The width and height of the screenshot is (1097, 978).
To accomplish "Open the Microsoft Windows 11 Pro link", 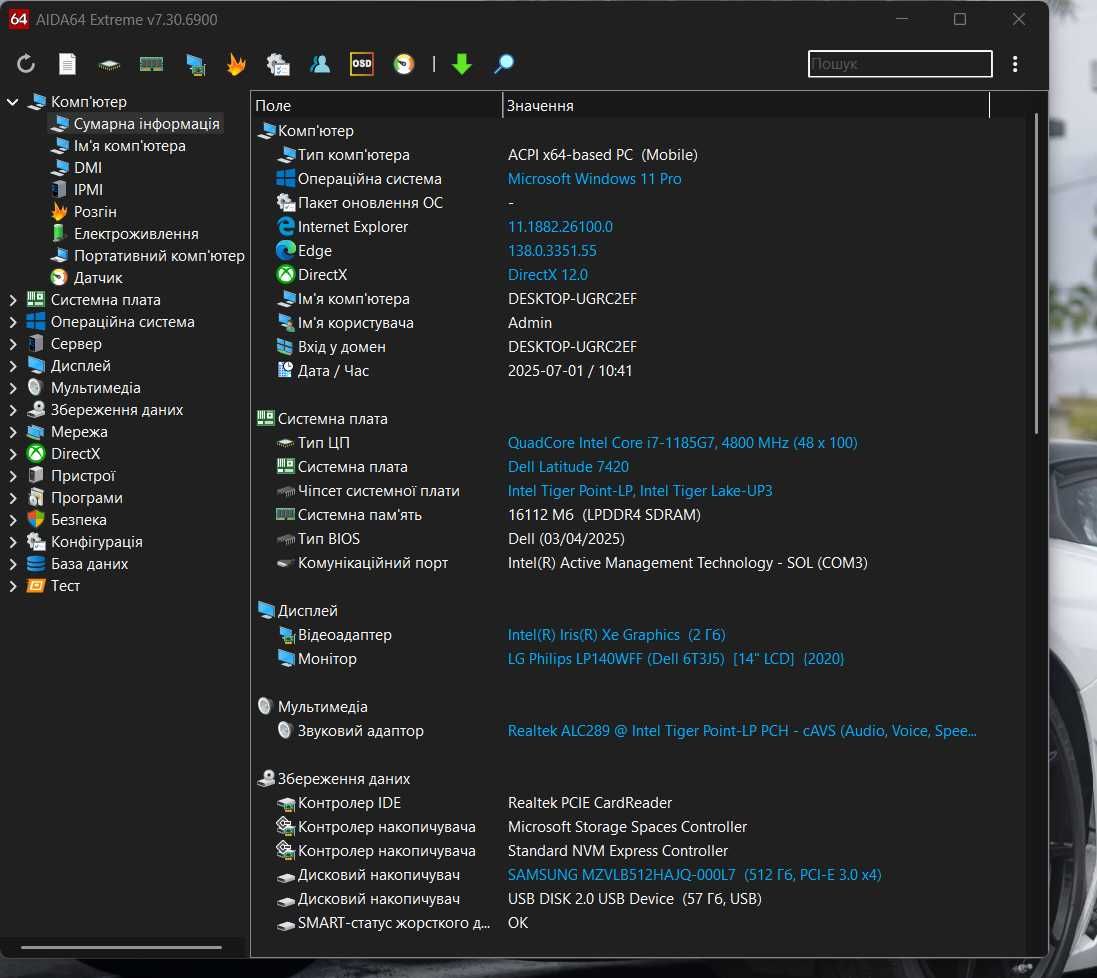I will (x=595, y=179).
